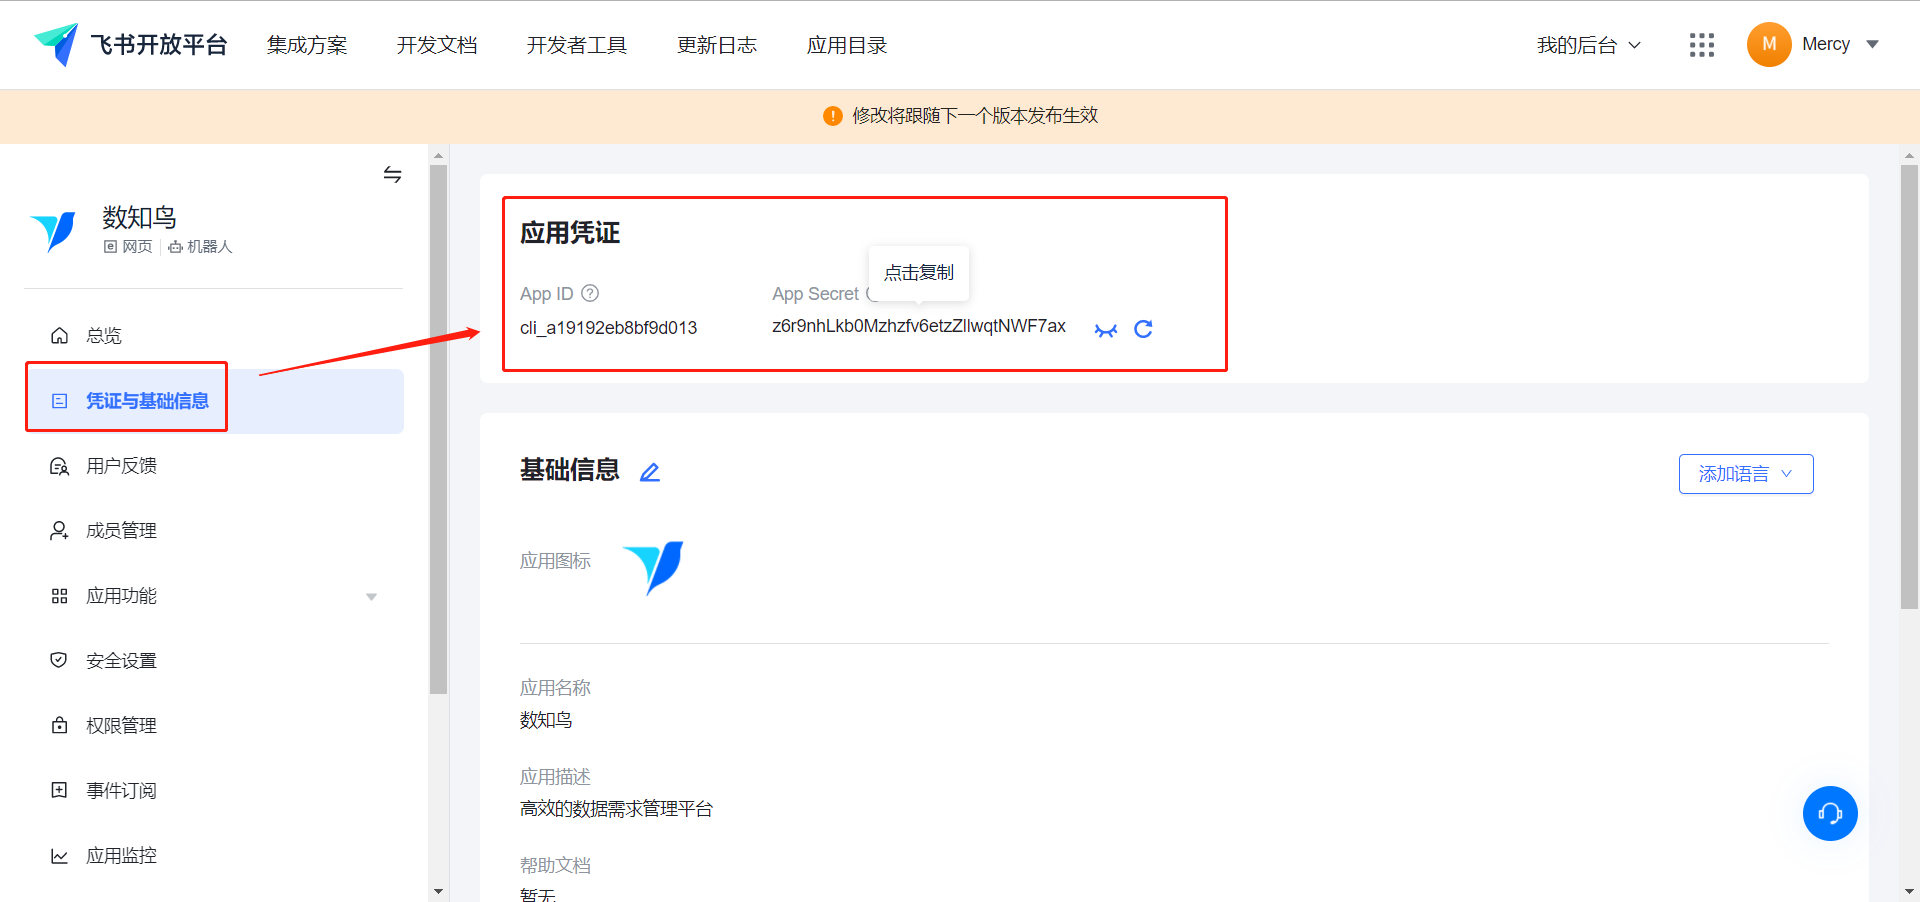Edit 基础信息 with the pencil icon
This screenshot has width=1920, height=902.
click(650, 472)
